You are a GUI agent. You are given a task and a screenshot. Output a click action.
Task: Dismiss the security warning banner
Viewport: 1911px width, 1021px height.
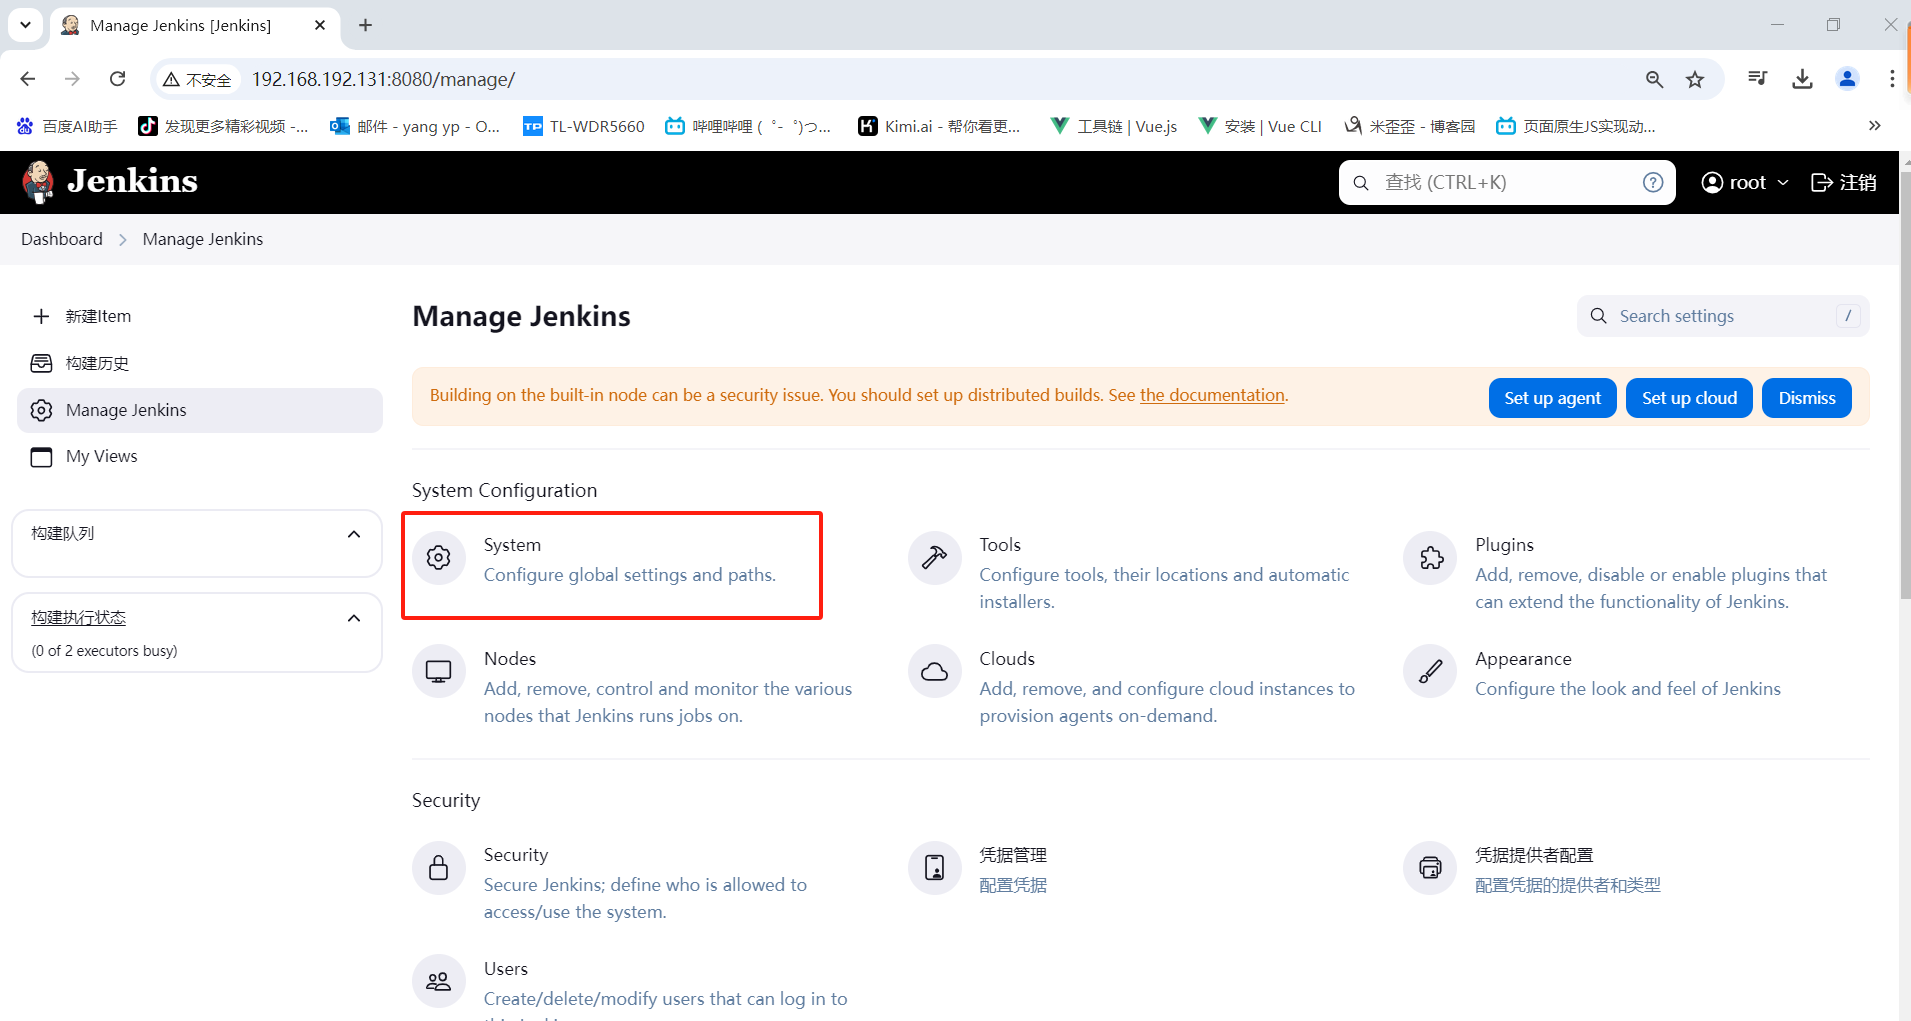(1806, 398)
